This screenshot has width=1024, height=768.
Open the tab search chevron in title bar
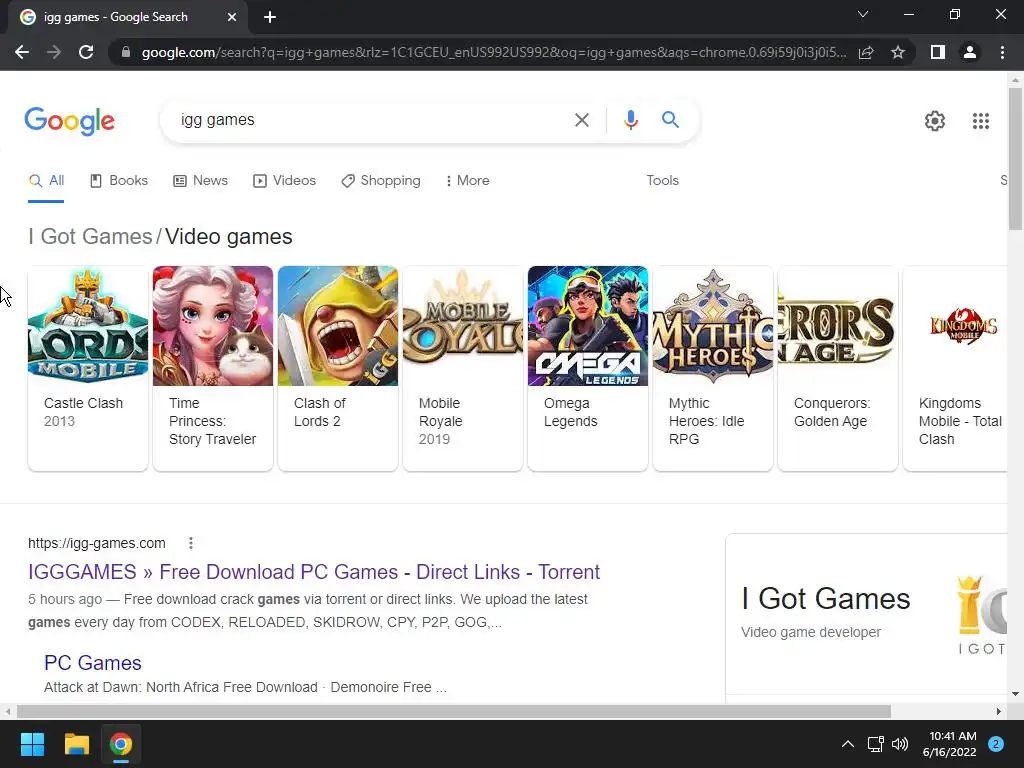tap(863, 14)
